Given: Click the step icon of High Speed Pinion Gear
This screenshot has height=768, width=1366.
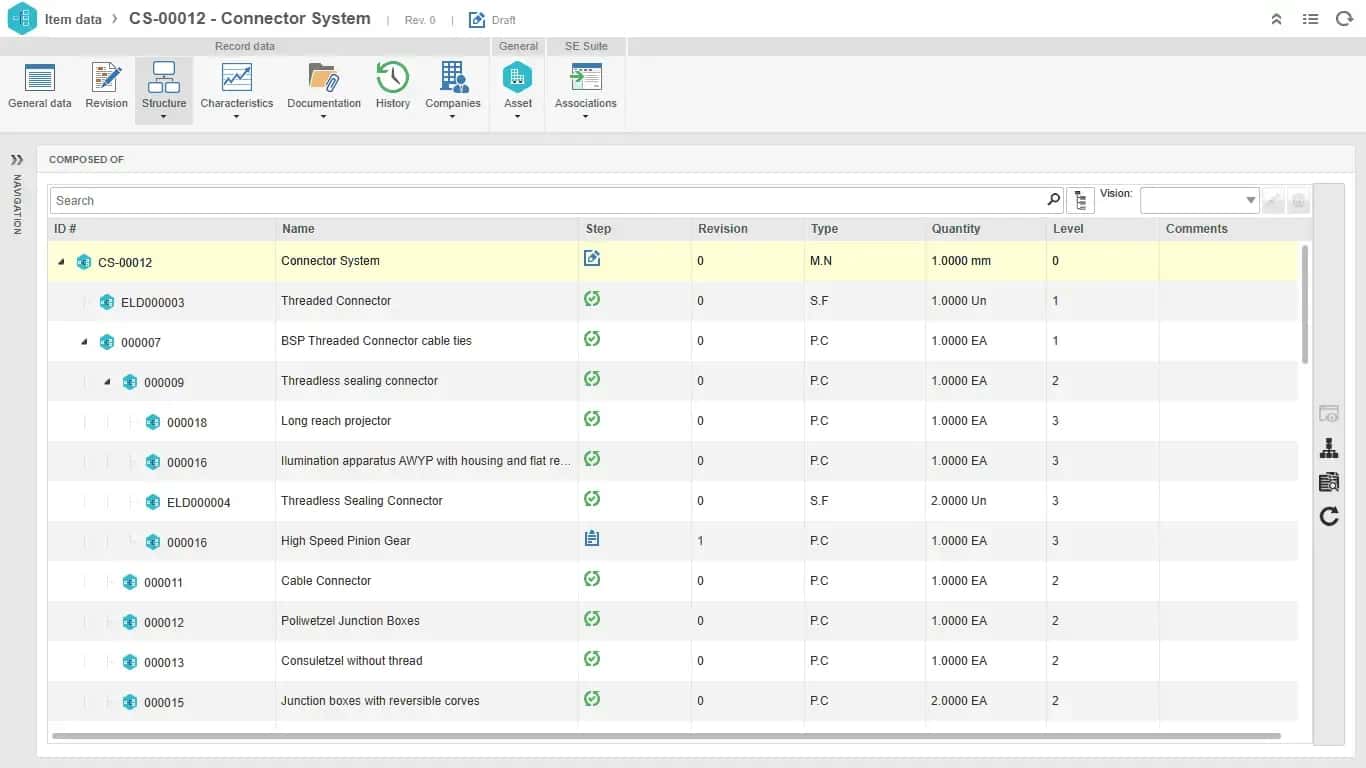Looking at the screenshot, I should [592, 539].
